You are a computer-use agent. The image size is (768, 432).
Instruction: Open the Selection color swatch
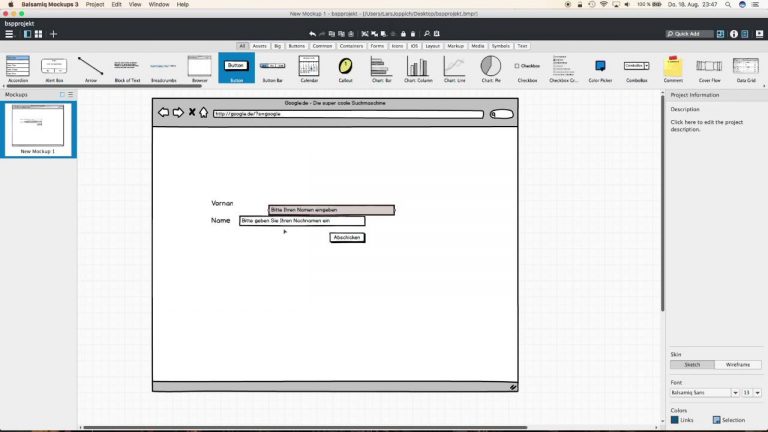[x=717, y=420]
